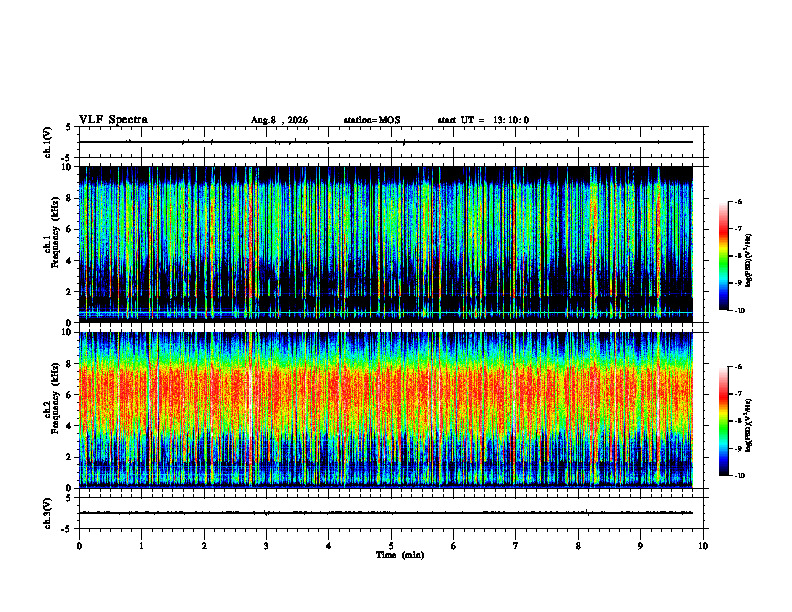Click the ch.1 color scale "log(PSD)" label
This screenshot has height=612, width=792.
point(749,260)
